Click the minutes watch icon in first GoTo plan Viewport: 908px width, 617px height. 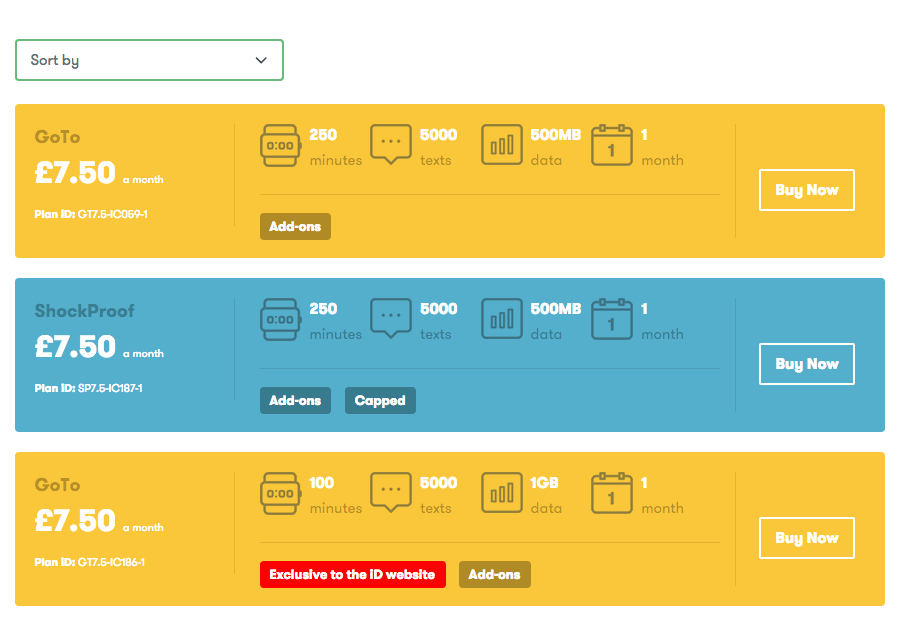(x=280, y=146)
